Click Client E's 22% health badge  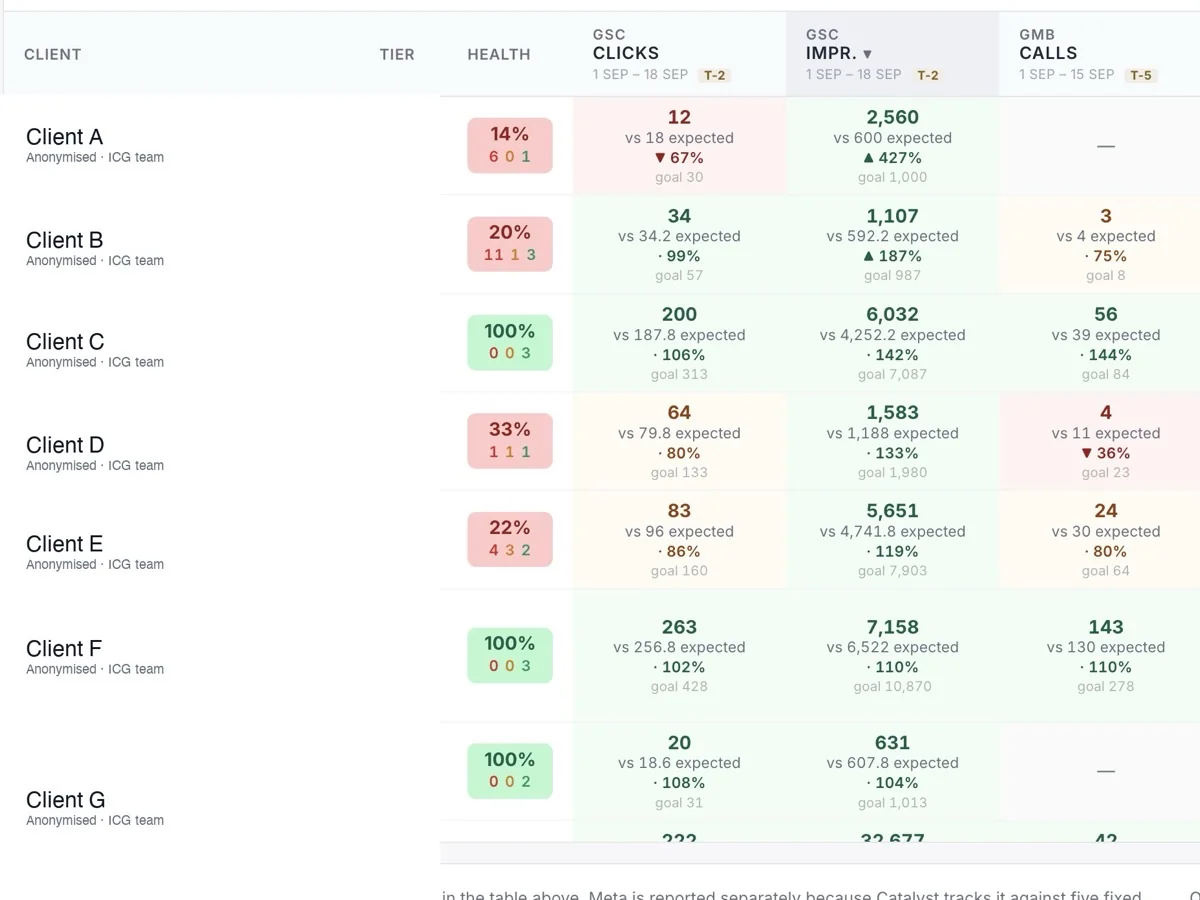click(510, 539)
